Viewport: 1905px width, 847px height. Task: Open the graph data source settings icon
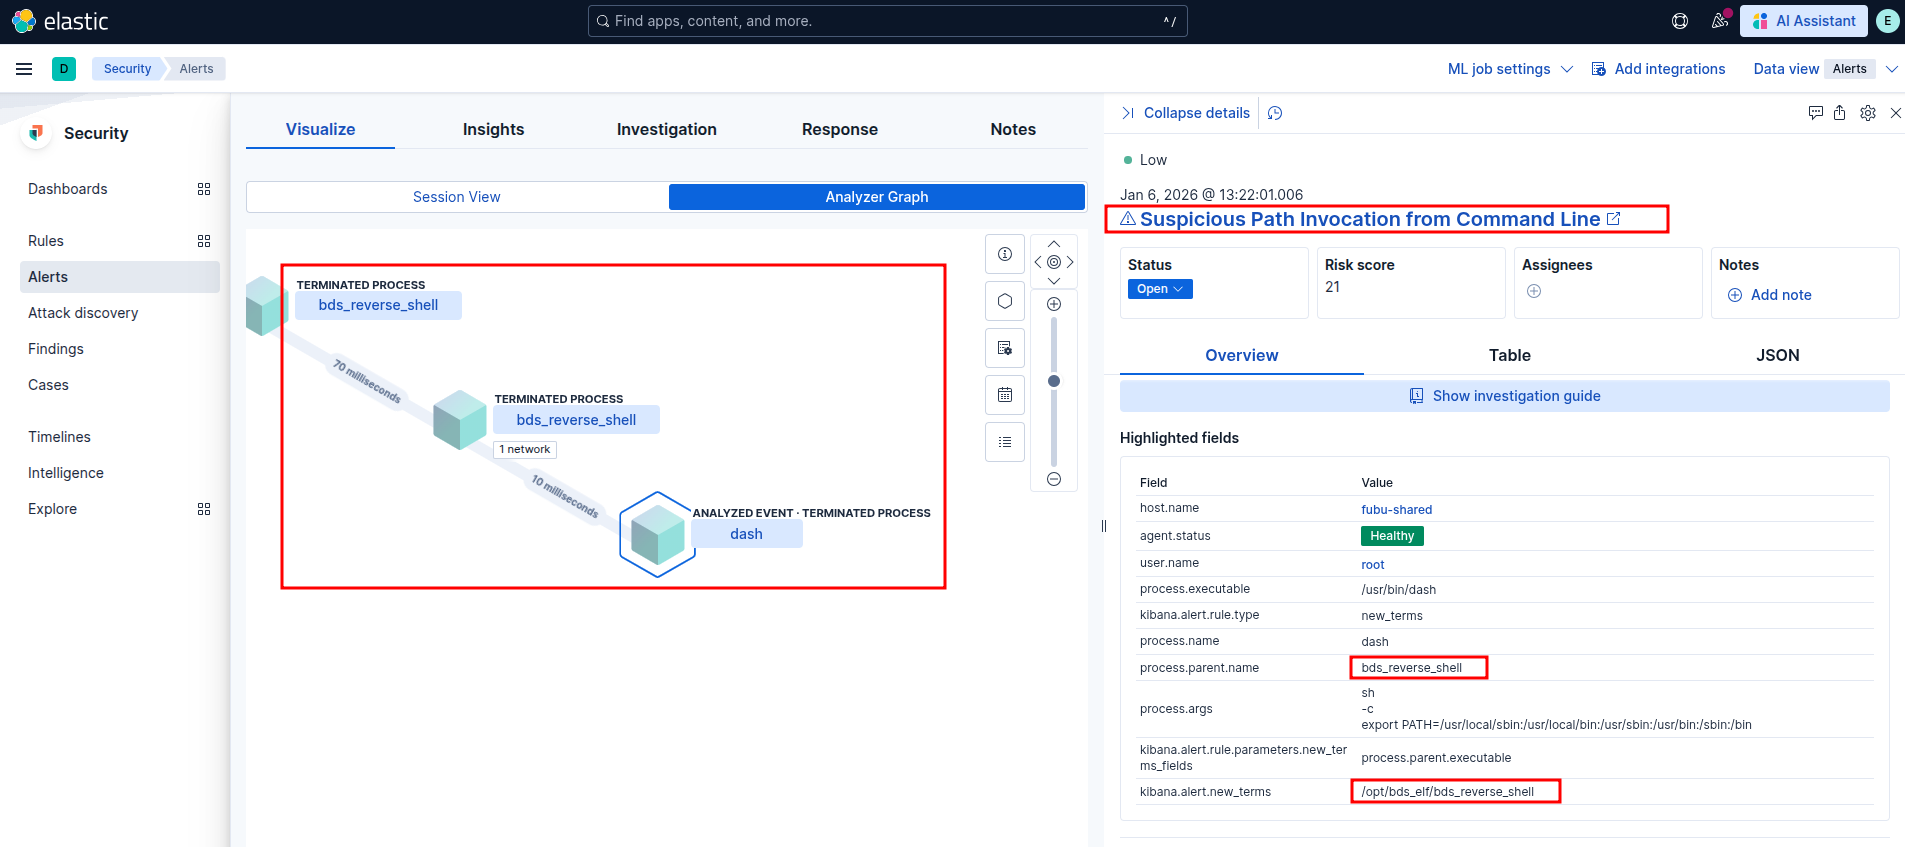click(x=1004, y=348)
